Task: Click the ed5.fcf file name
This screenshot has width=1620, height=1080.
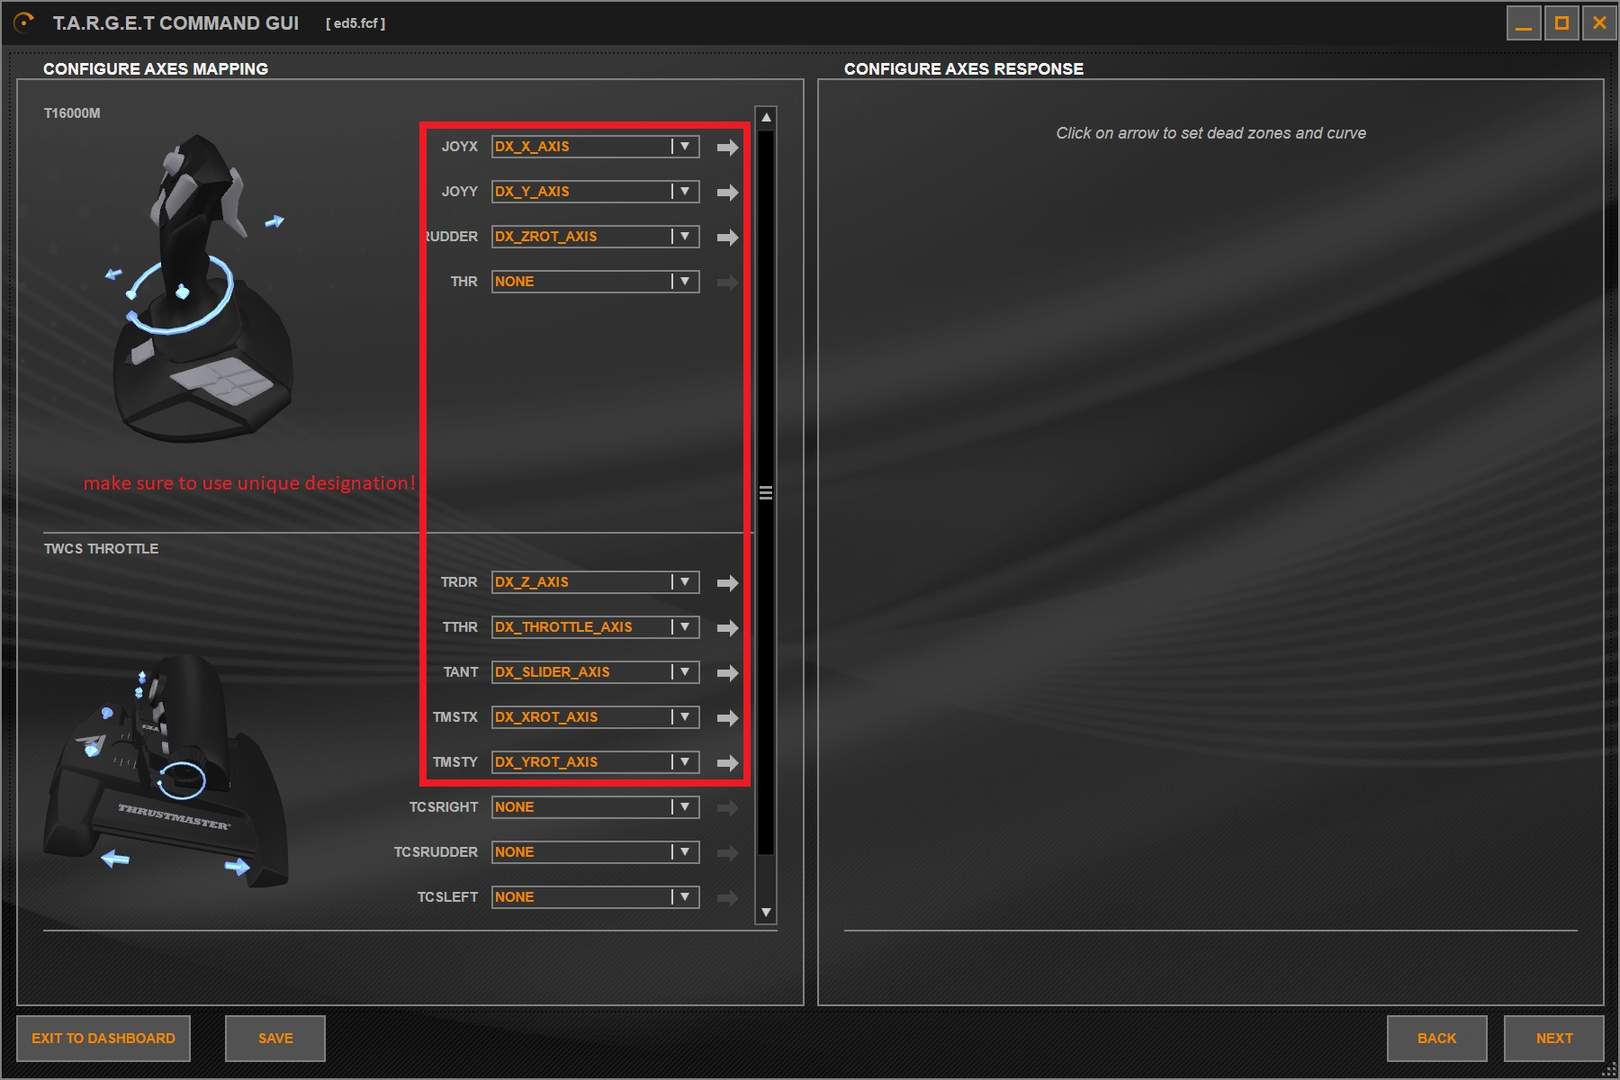Action: point(355,23)
